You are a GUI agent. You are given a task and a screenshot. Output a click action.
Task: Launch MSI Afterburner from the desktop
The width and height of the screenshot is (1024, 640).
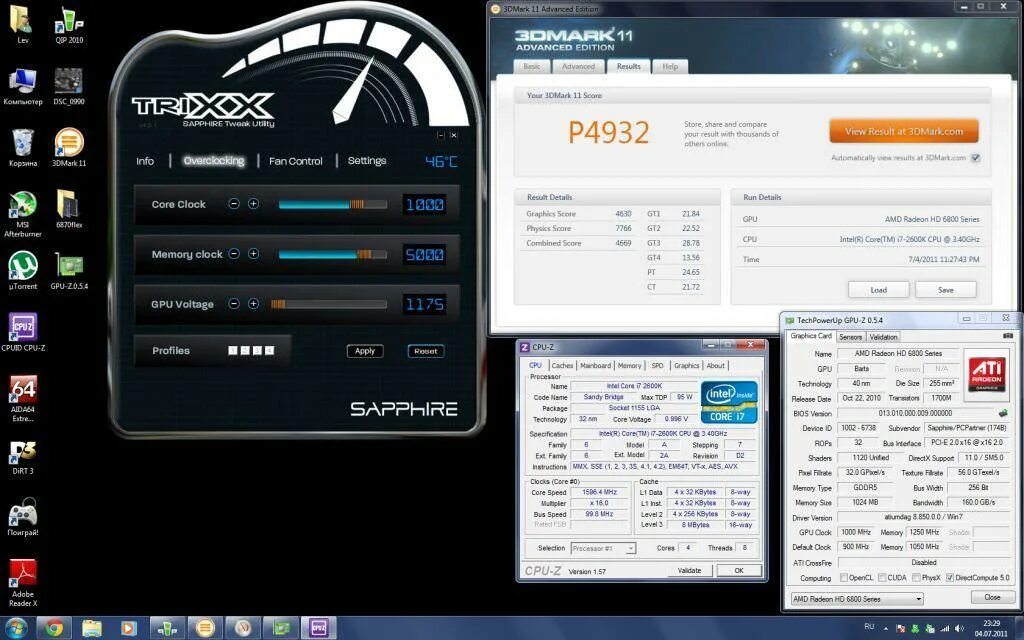coord(23,213)
